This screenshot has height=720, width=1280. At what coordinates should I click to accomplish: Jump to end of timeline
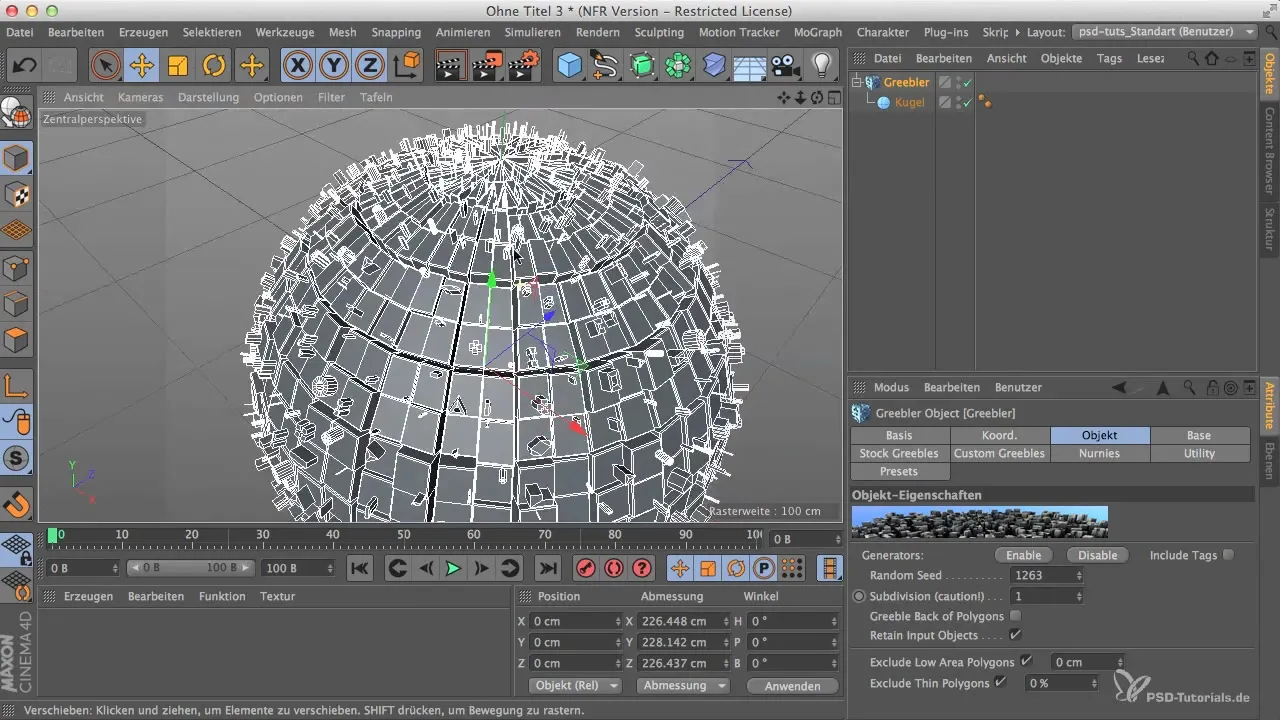[547, 568]
